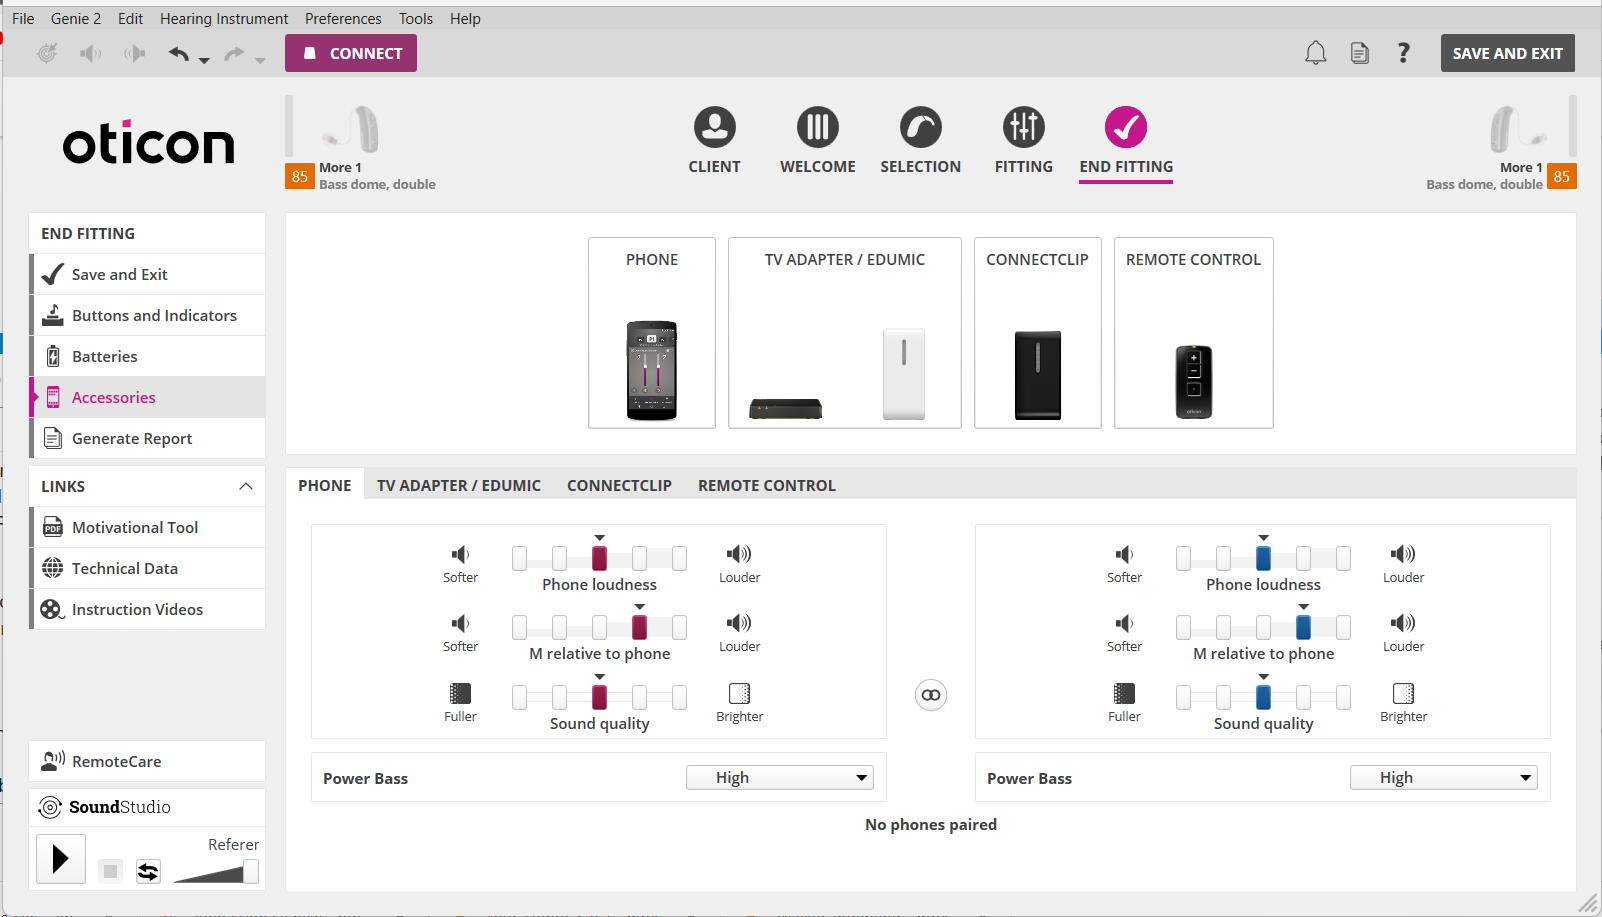Open the Motivational Tool link
1602x917 pixels.
(x=148, y=527)
